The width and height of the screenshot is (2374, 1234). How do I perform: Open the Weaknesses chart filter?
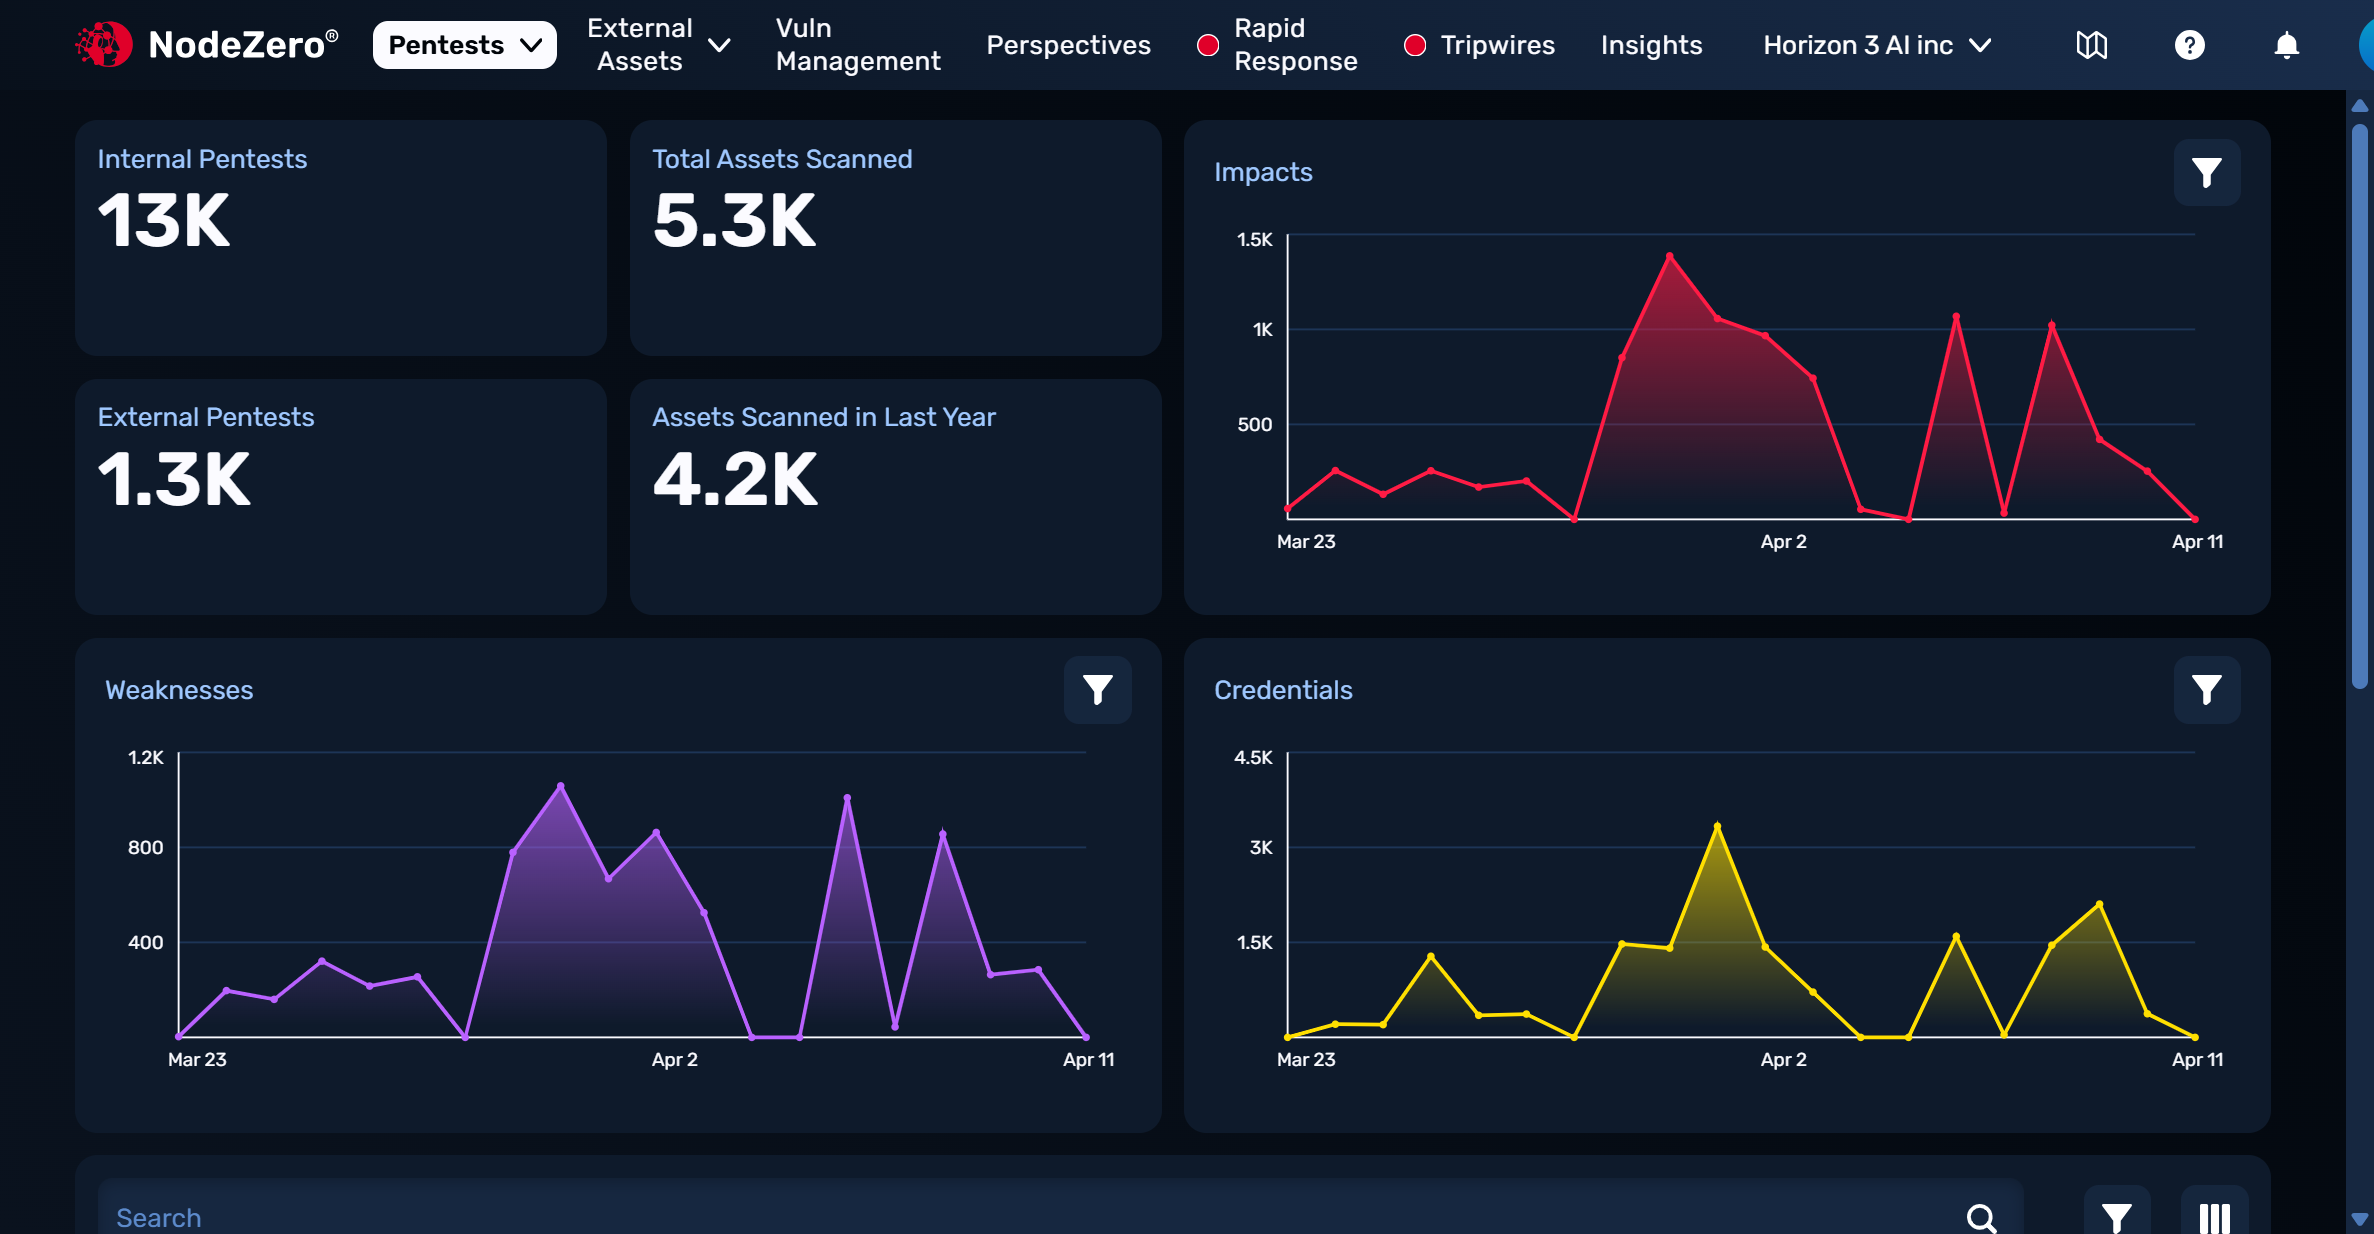[1097, 690]
